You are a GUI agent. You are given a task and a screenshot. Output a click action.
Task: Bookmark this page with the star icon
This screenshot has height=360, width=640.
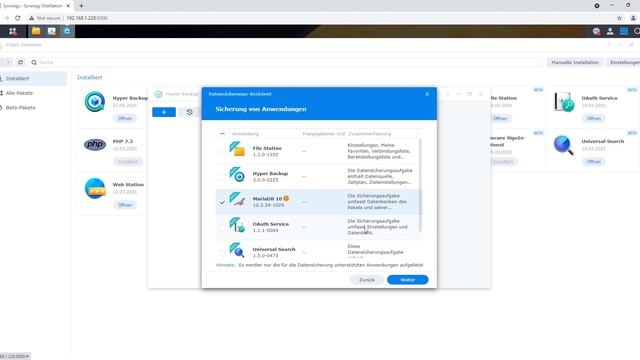(x=620, y=18)
